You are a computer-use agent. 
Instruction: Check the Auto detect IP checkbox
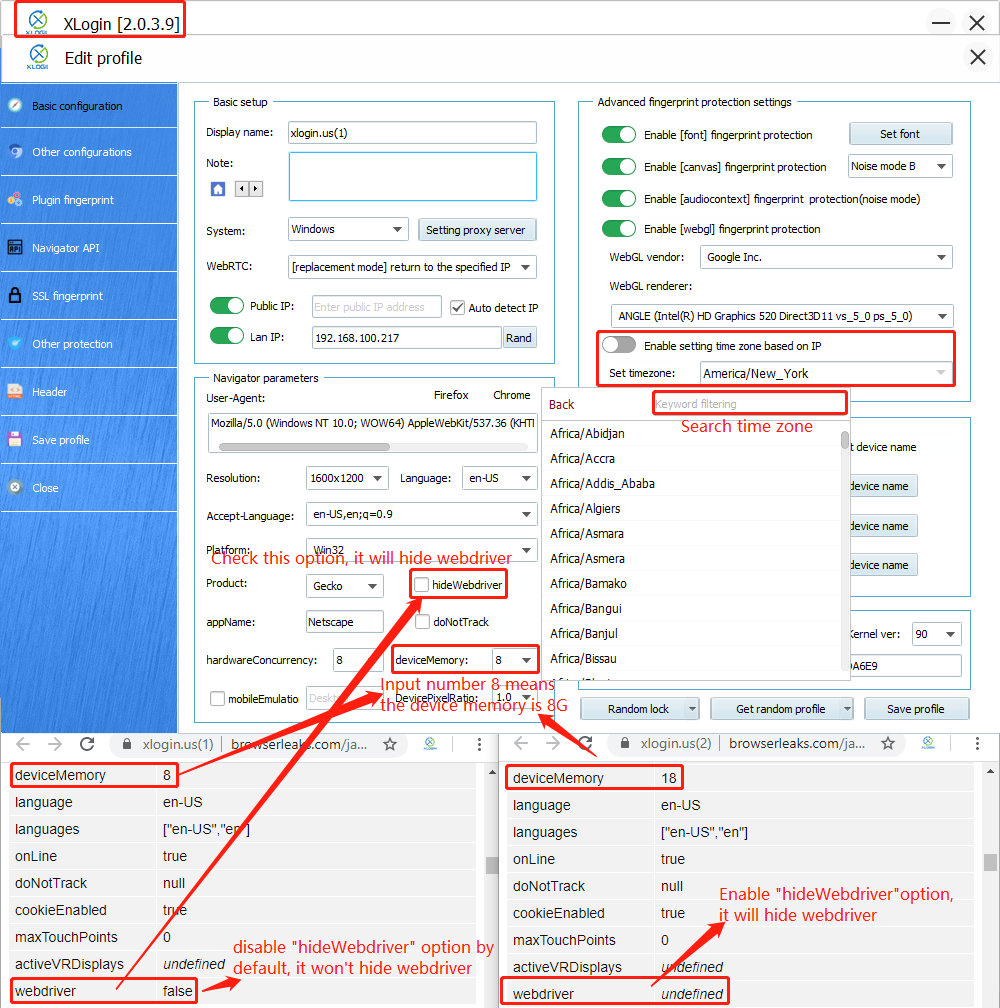pos(458,307)
